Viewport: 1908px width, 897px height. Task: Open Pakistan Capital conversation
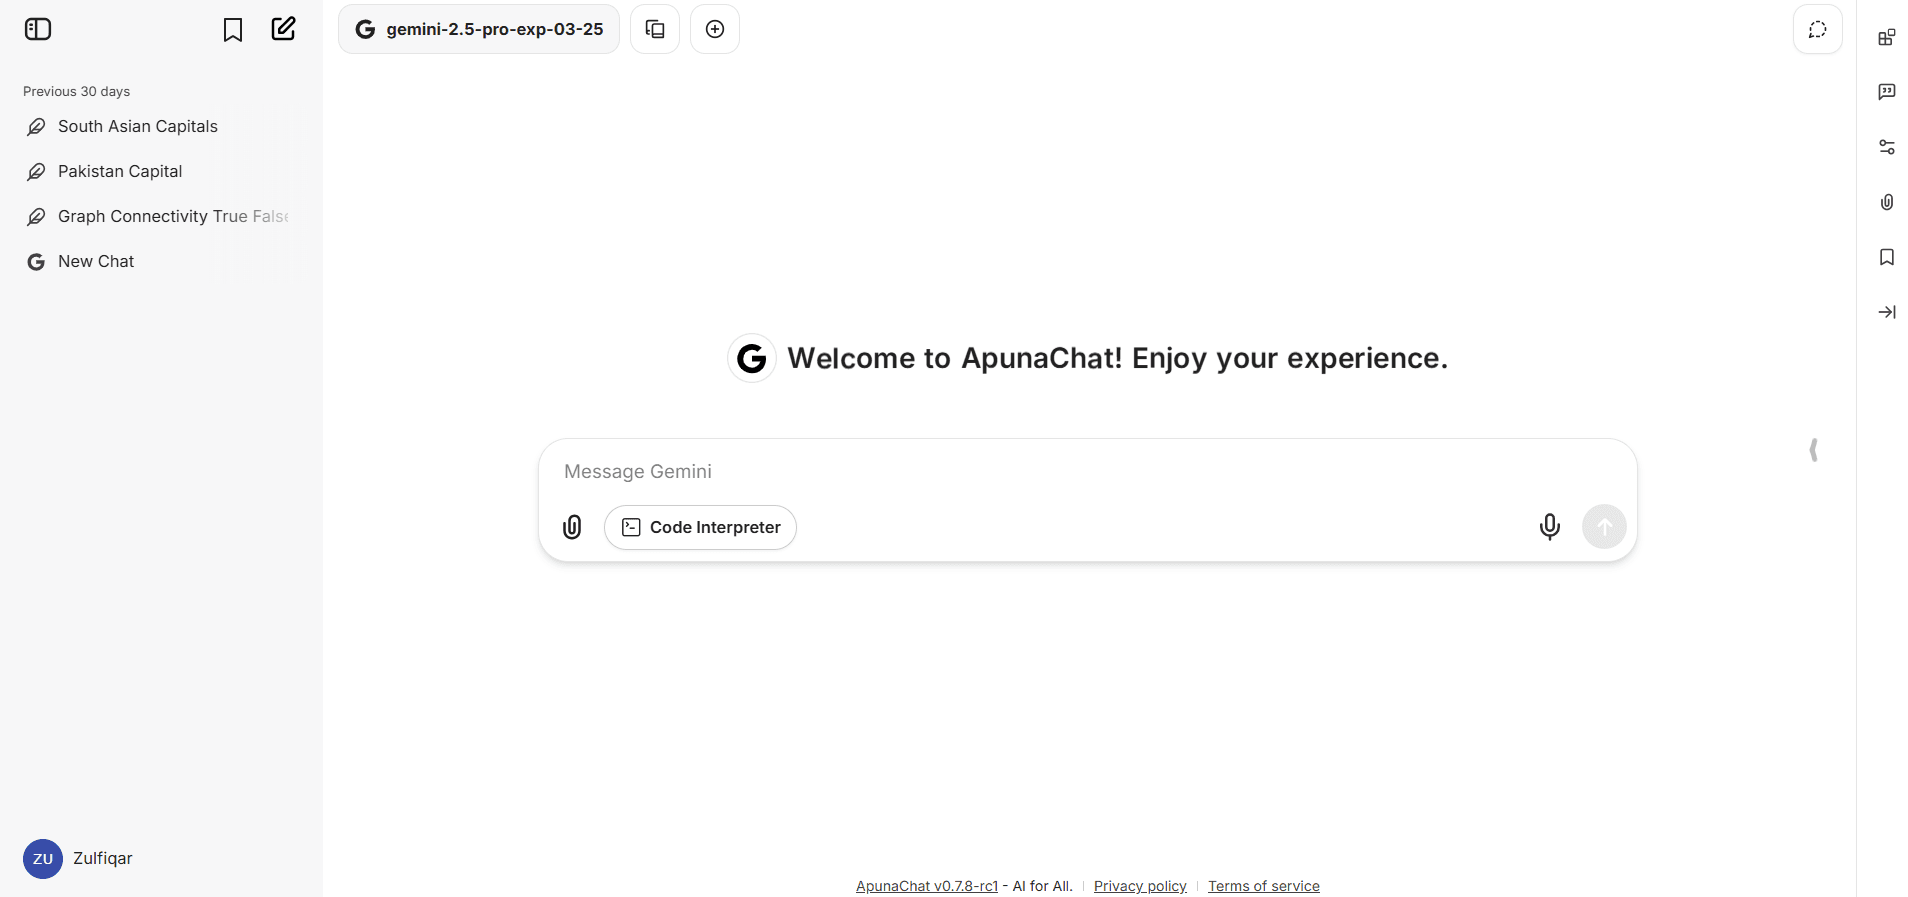[158, 171]
